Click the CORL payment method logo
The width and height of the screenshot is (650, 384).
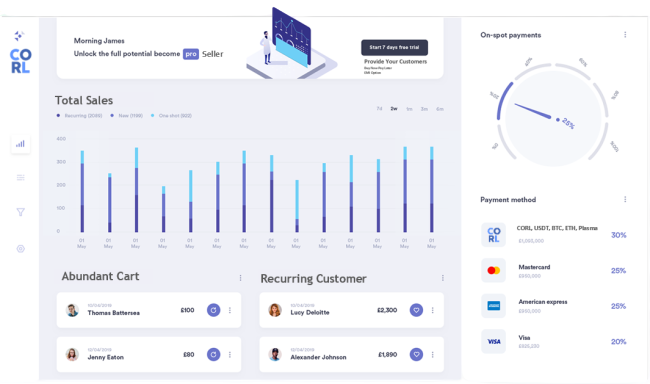click(x=493, y=235)
